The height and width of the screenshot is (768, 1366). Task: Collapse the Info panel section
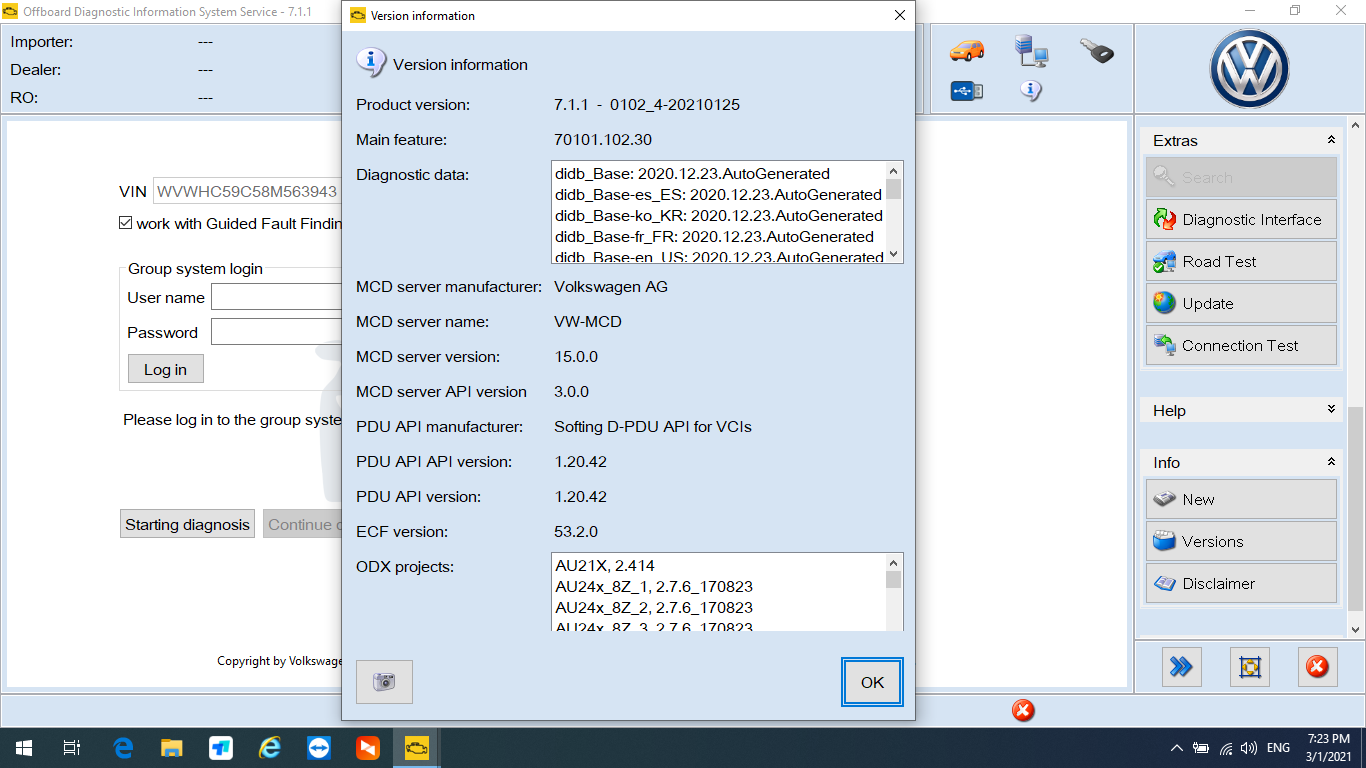click(1330, 462)
